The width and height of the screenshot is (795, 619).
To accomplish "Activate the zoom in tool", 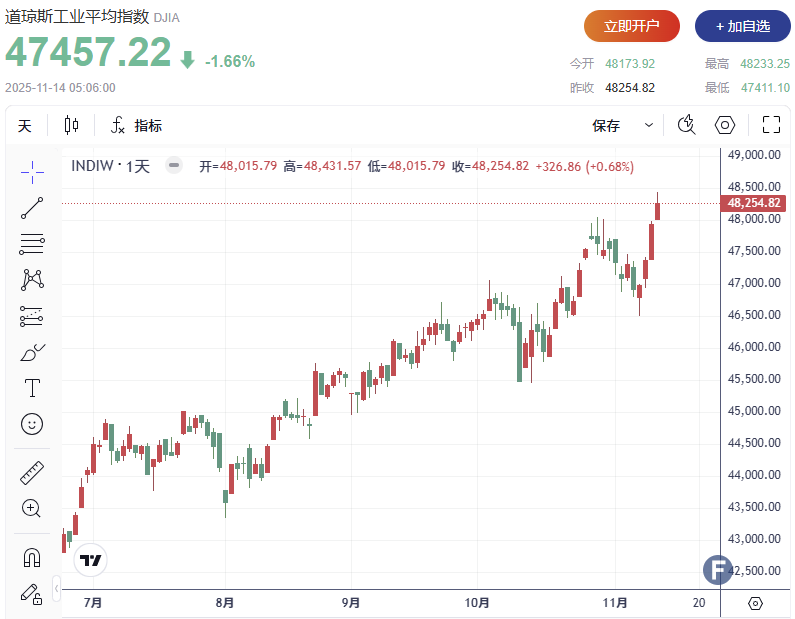I will pos(32,508).
